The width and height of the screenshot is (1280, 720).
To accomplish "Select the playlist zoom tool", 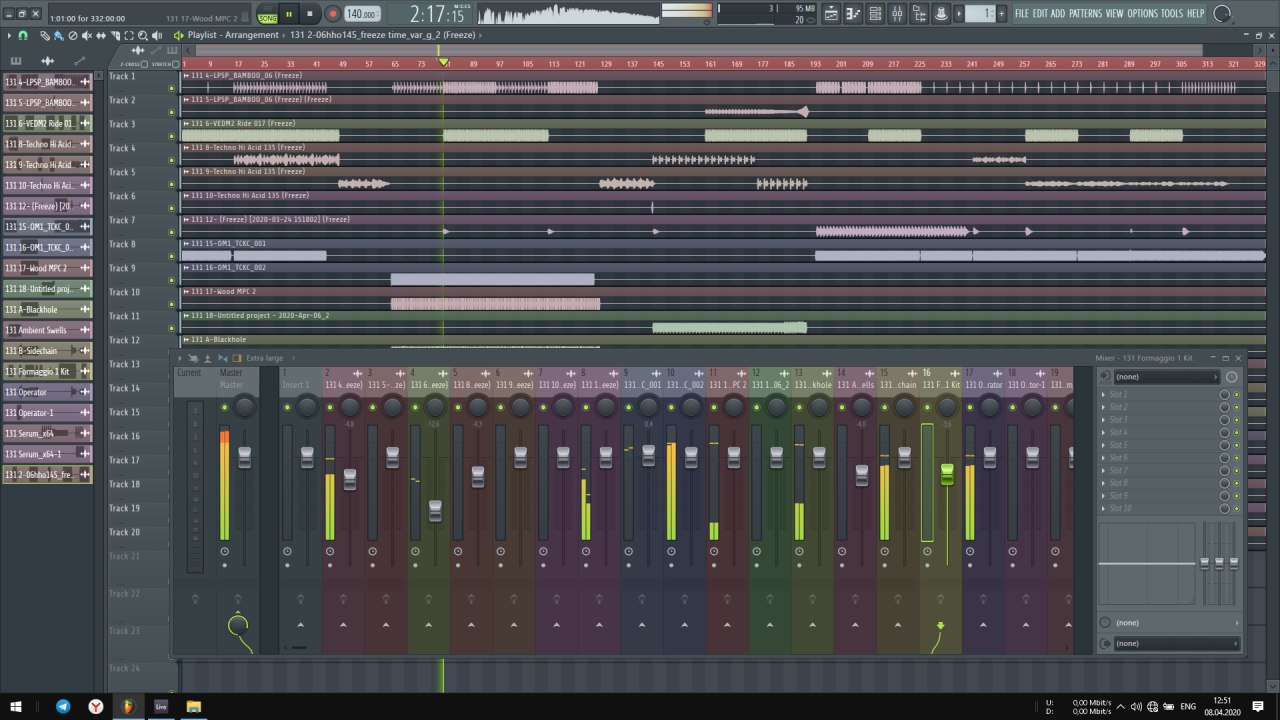I will [x=142, y=35].
